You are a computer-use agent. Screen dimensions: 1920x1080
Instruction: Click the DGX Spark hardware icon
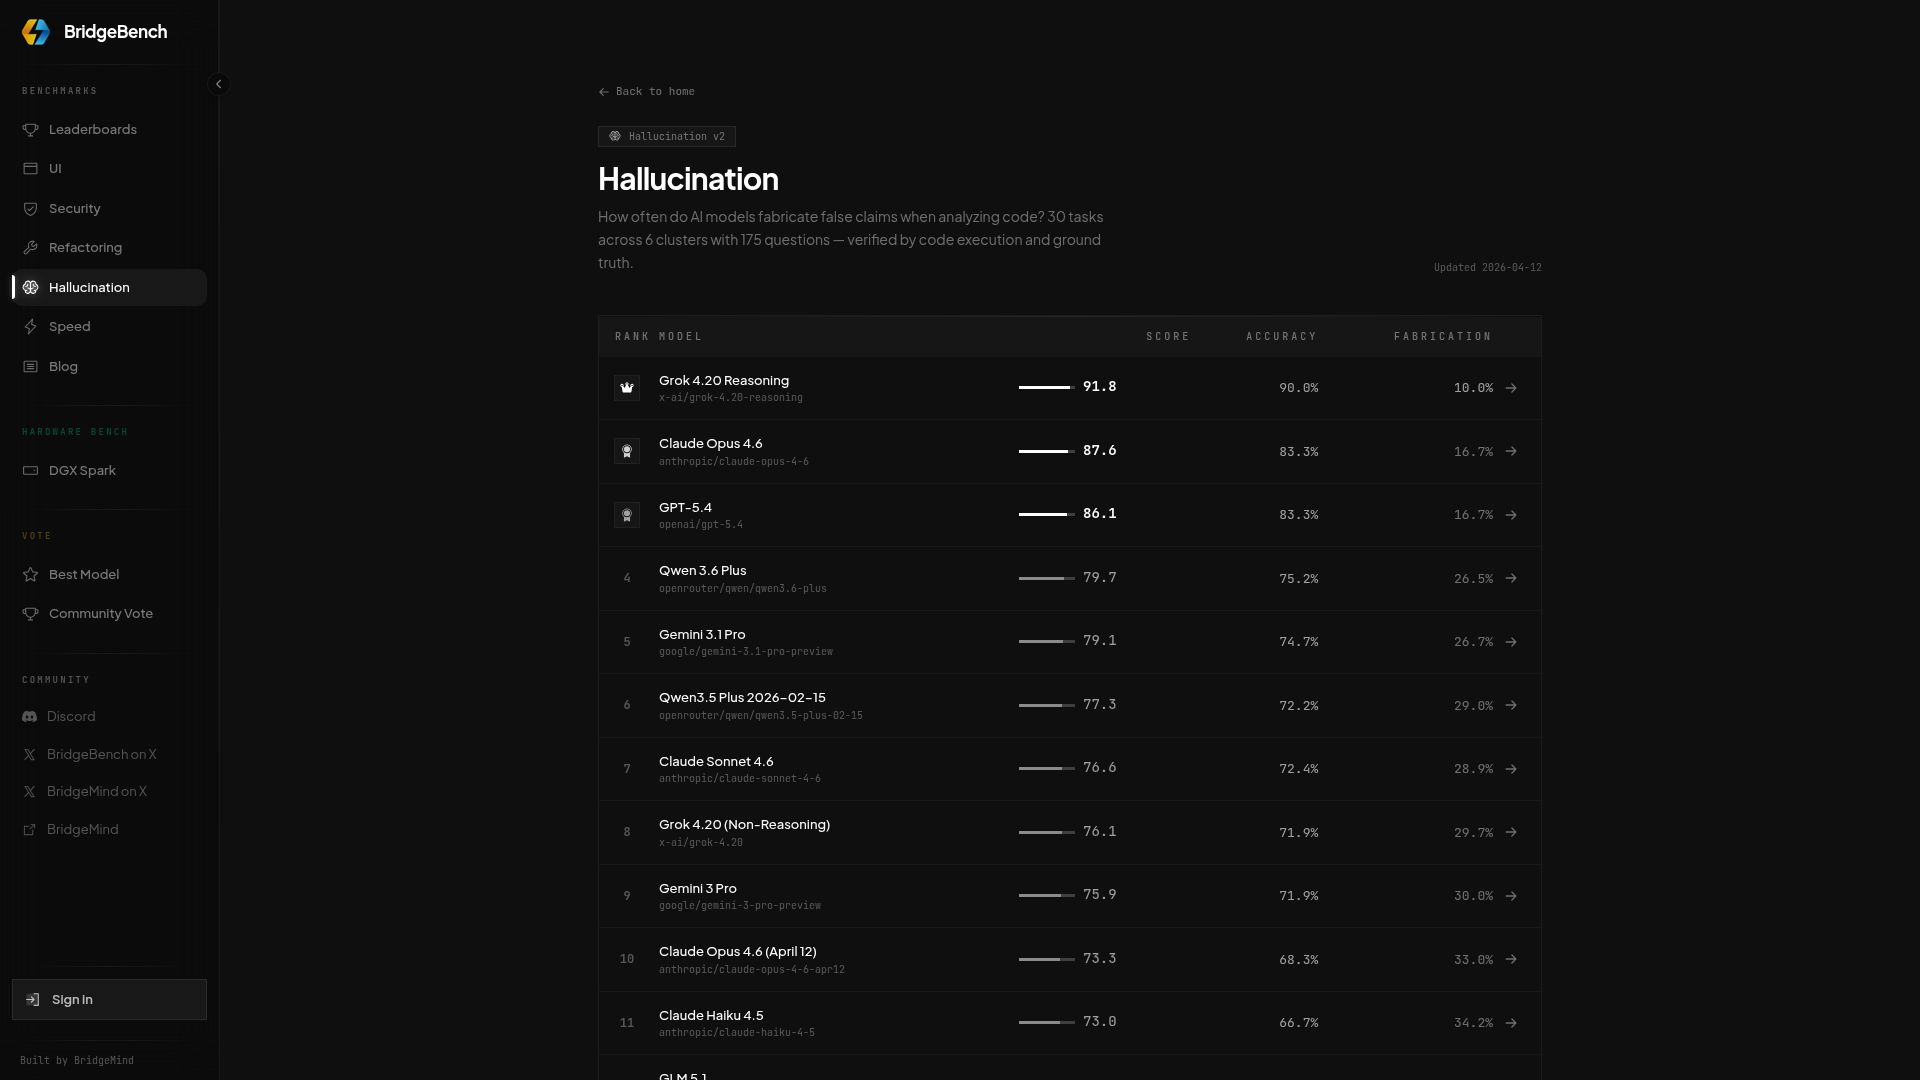click(x=31, y=471)
